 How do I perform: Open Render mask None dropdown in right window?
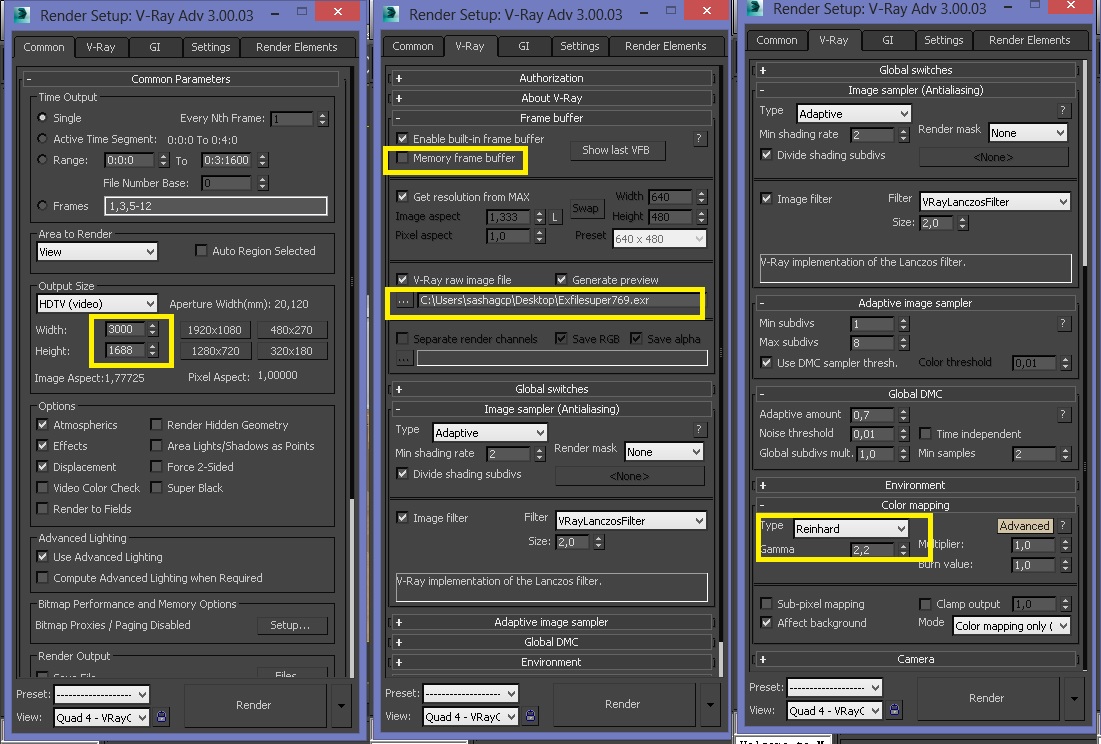point(1028,133)
